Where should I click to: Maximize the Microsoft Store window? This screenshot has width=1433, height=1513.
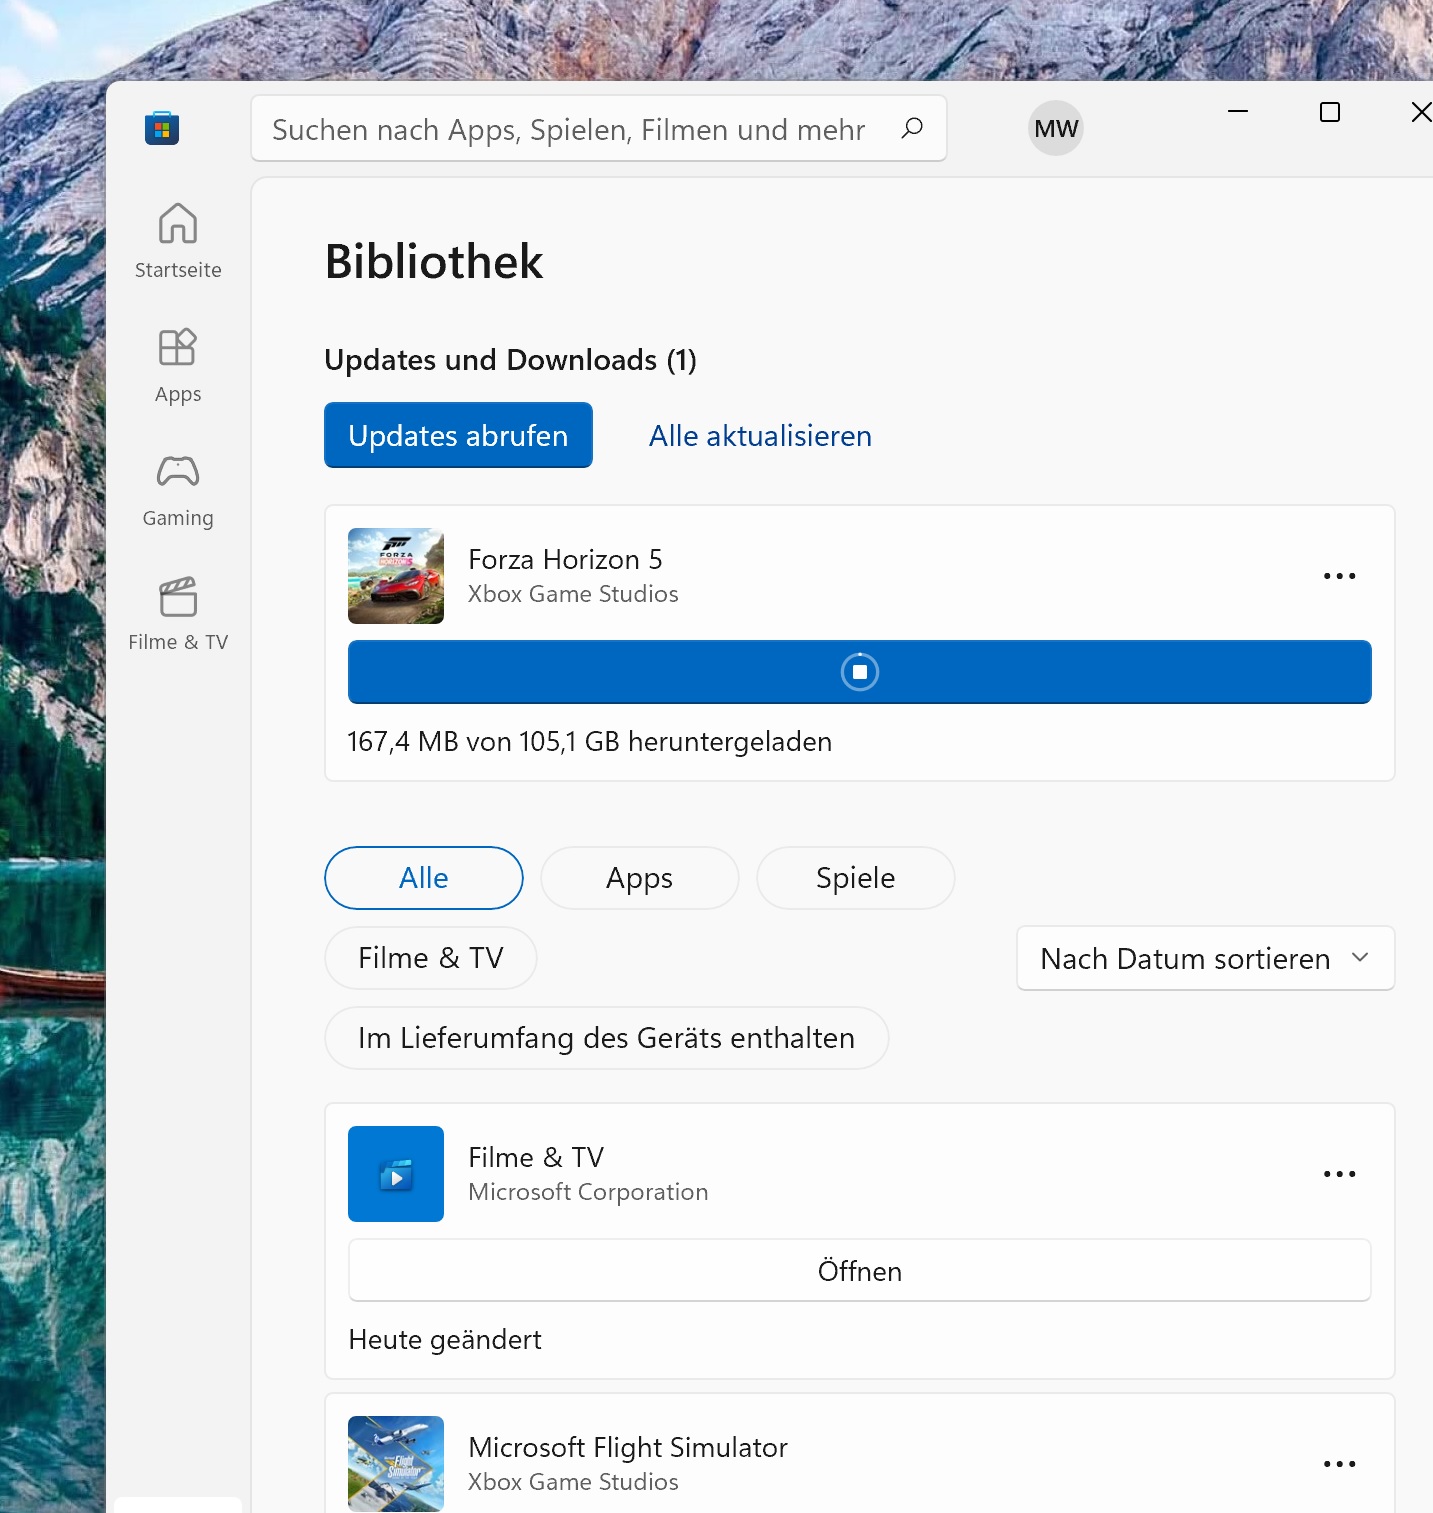click(1330, 112)
